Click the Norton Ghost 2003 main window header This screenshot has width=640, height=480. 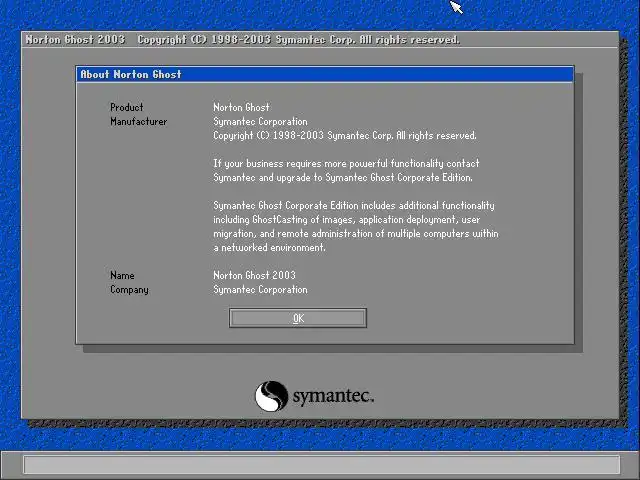pos(320,40)
